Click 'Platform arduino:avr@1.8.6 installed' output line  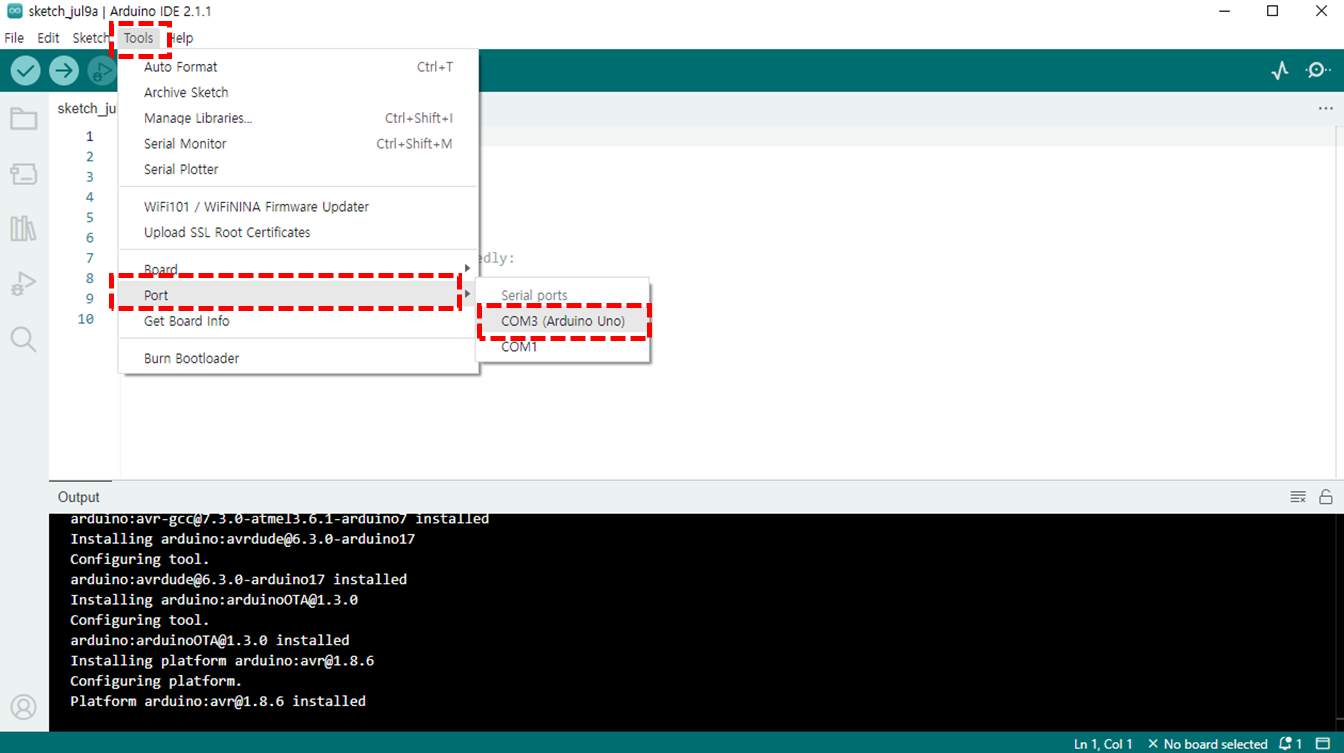[x=218, y=701]
